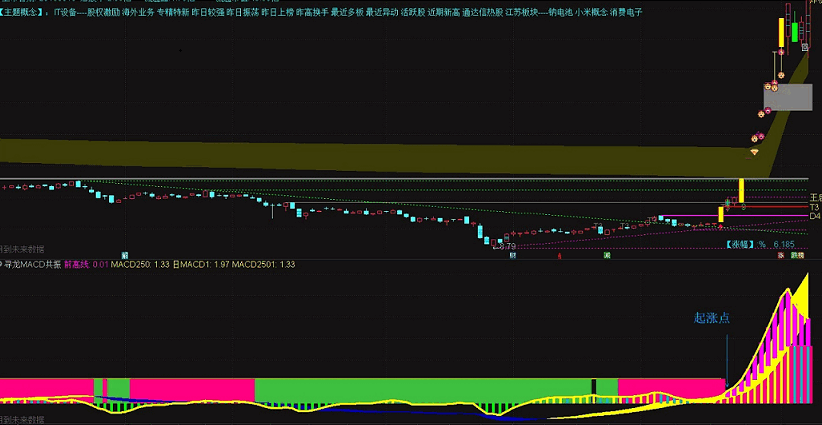Click the 前高线 0.01 indicator value
The height and width of the screenshot is (425, 822).
86,265
